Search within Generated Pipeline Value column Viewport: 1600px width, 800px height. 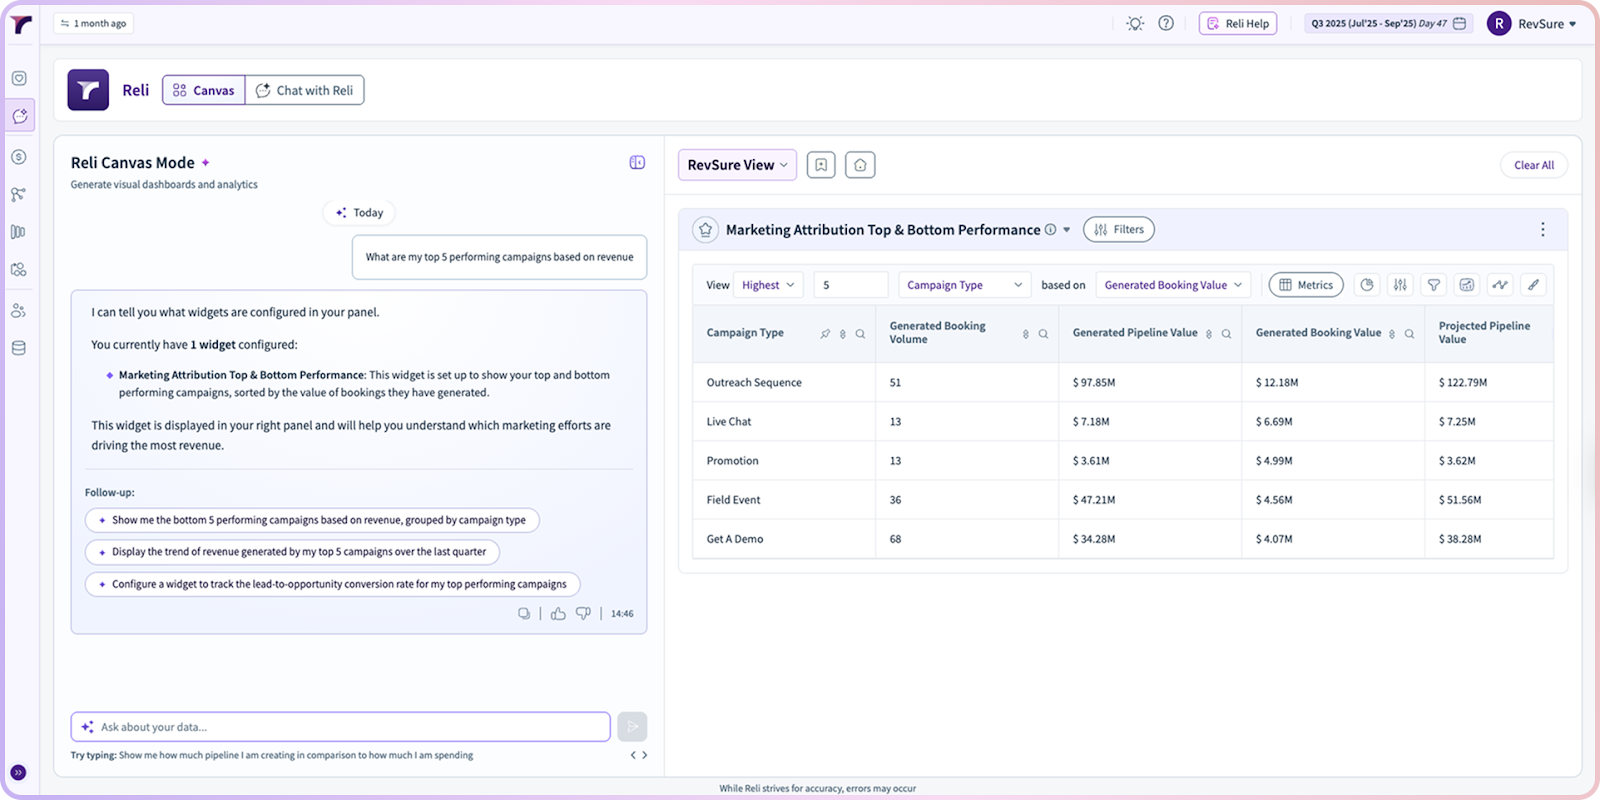[x=1226, y=334]
